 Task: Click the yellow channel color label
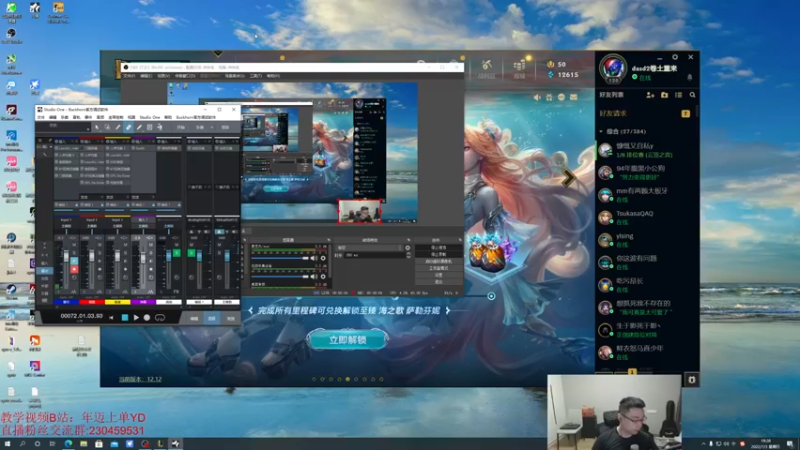(117, 302)
